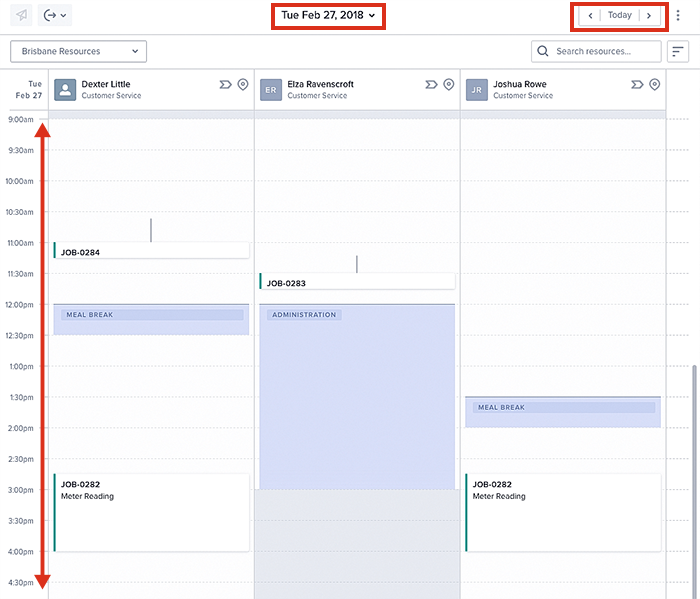
Task: Go to the previous day arrow
Action: (590, 16)
